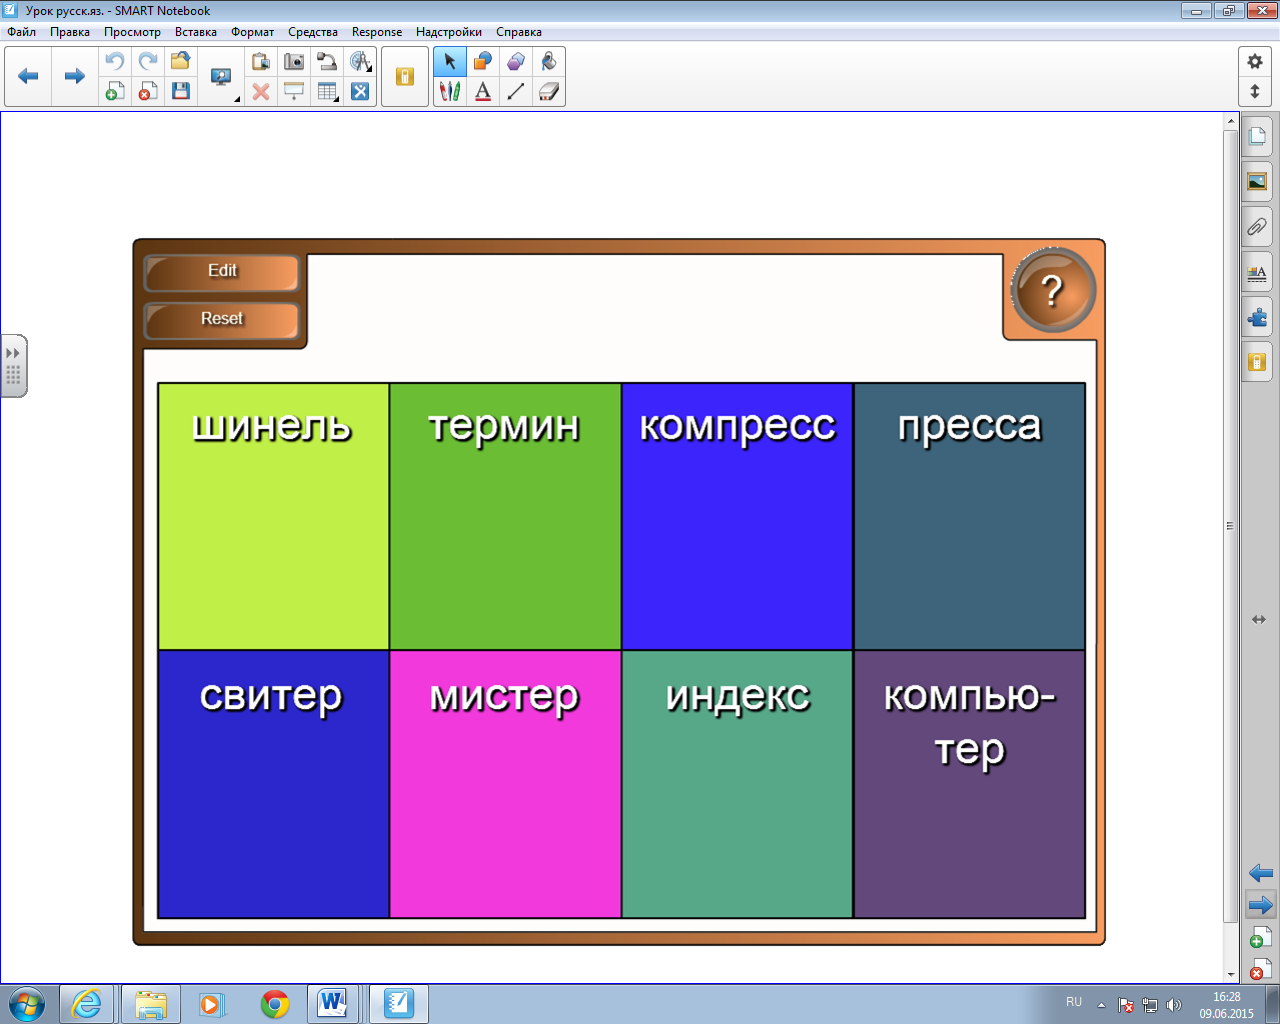This screenshot has height=1024, width=1280.
Task: Open the Add-ons puzzle piece tab
Action: coord(1257,318)
